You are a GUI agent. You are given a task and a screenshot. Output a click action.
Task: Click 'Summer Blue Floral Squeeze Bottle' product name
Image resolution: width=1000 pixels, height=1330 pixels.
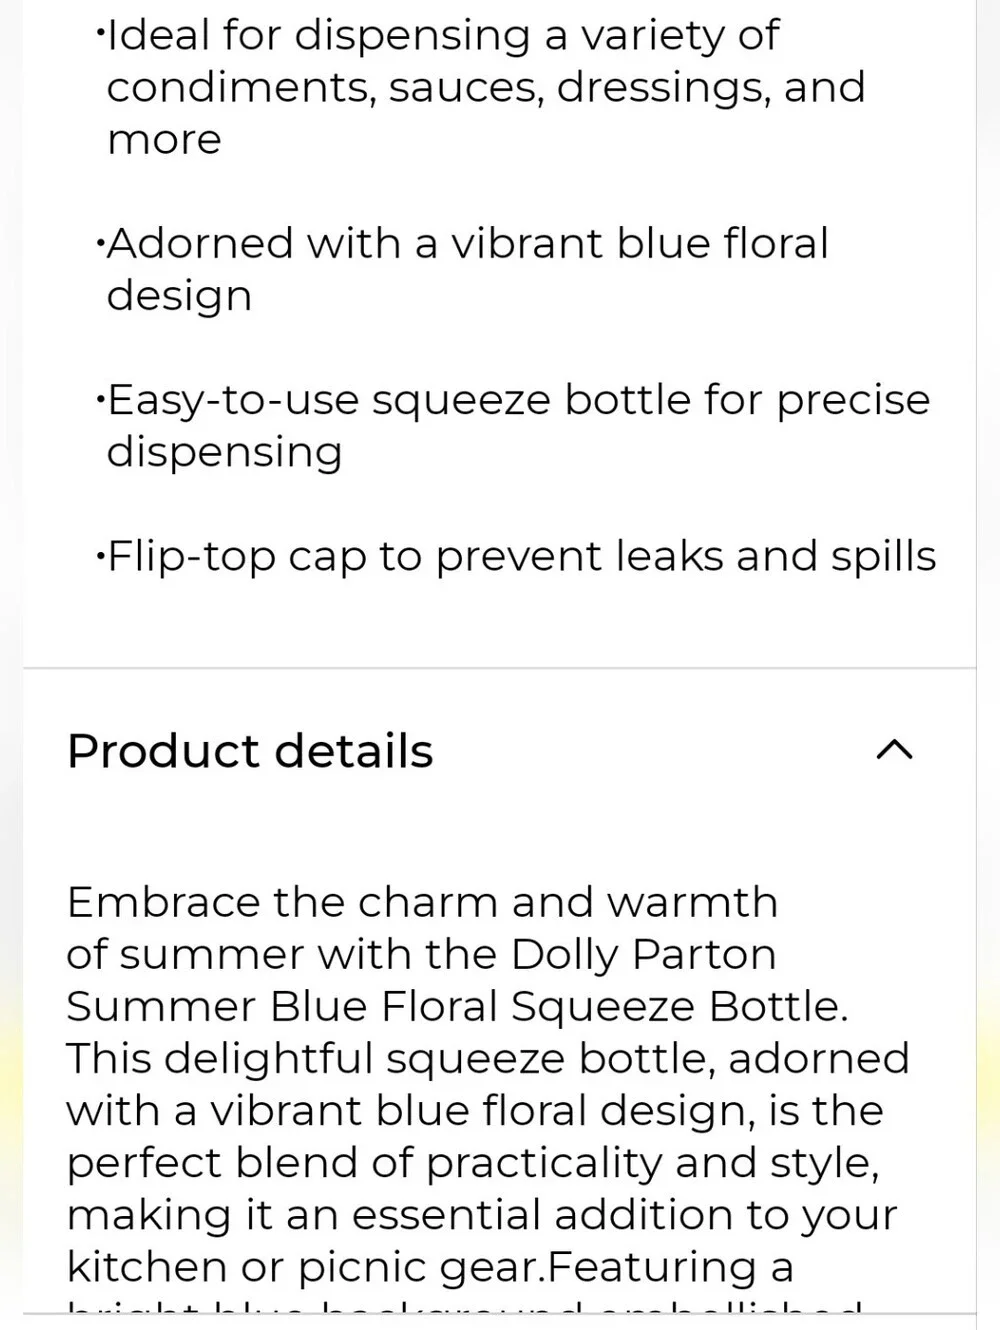tap(455, 1007)
